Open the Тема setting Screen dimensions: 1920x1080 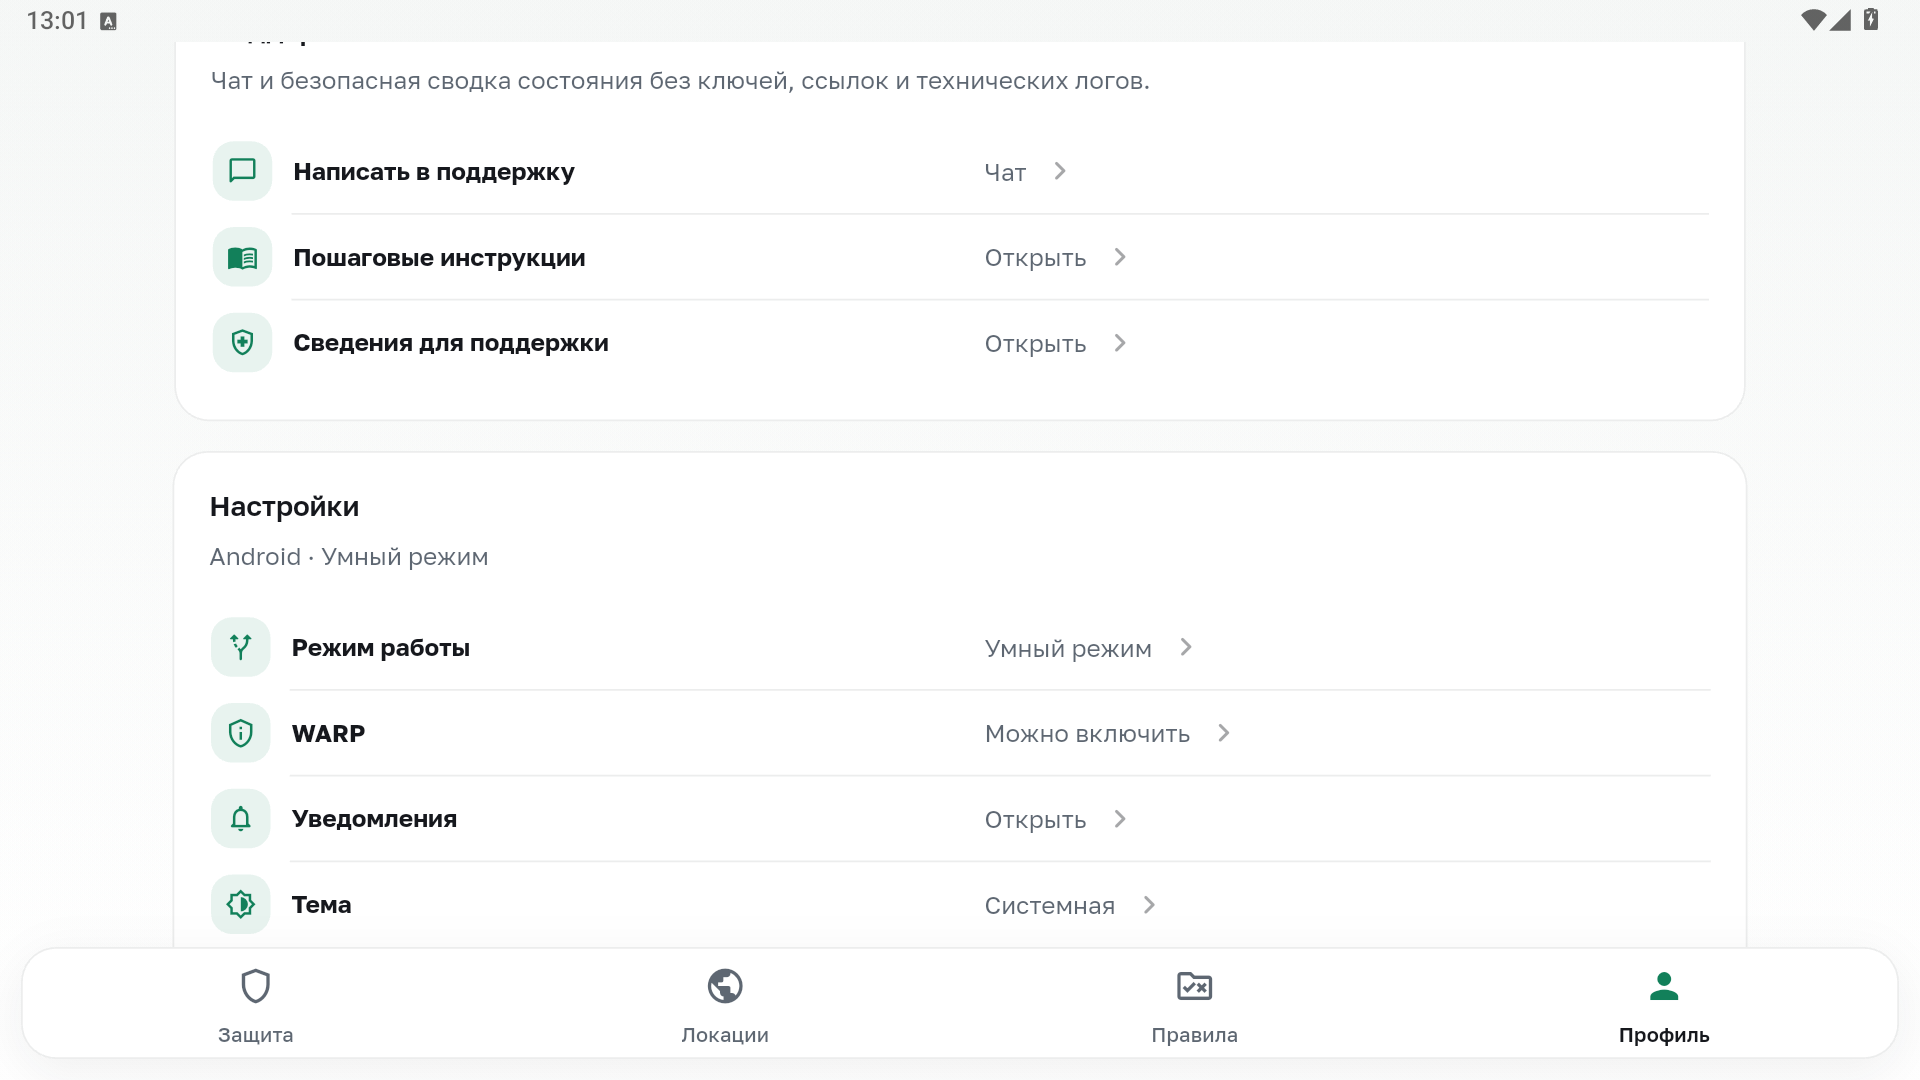960,905
